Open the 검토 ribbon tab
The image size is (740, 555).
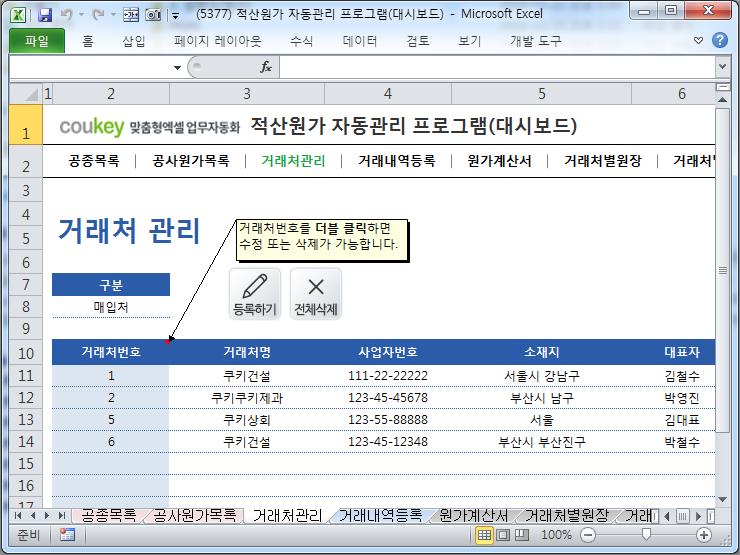coord(418,41)
